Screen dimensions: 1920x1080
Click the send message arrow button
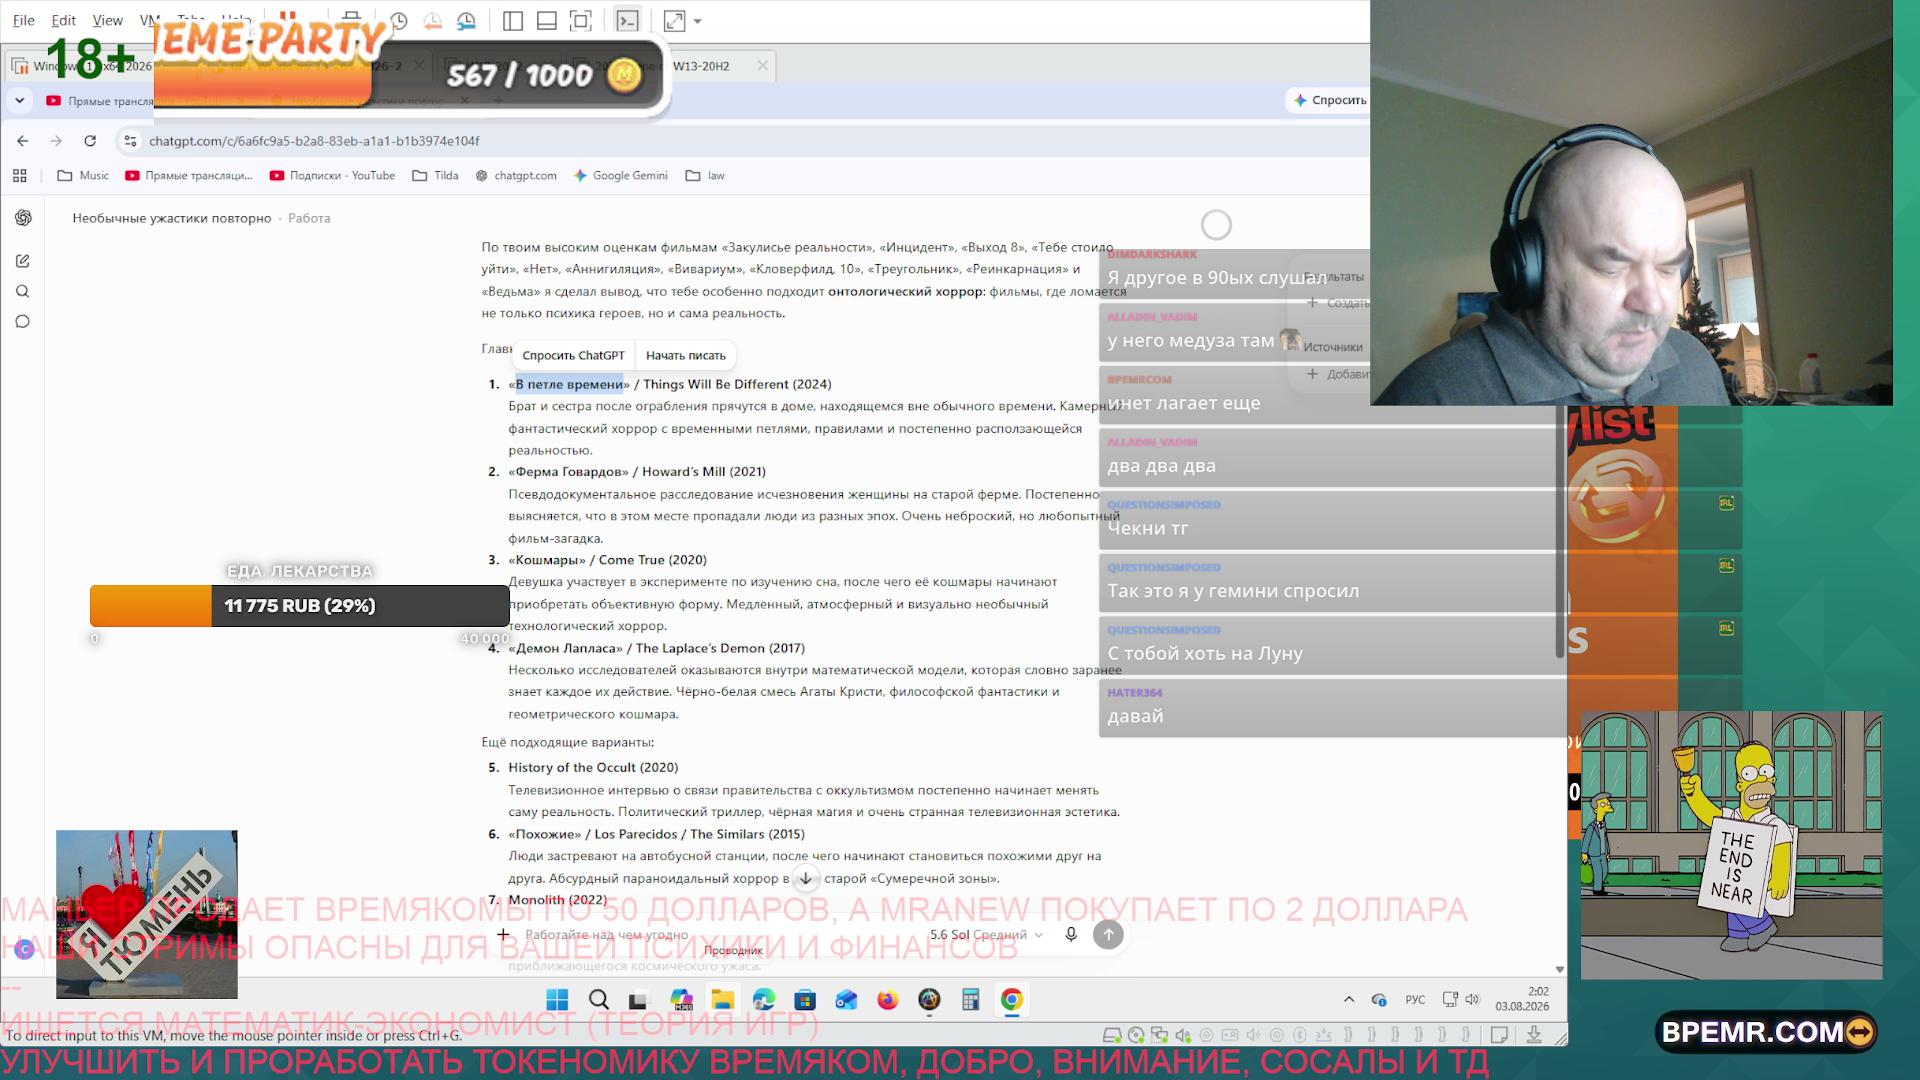1108,934
